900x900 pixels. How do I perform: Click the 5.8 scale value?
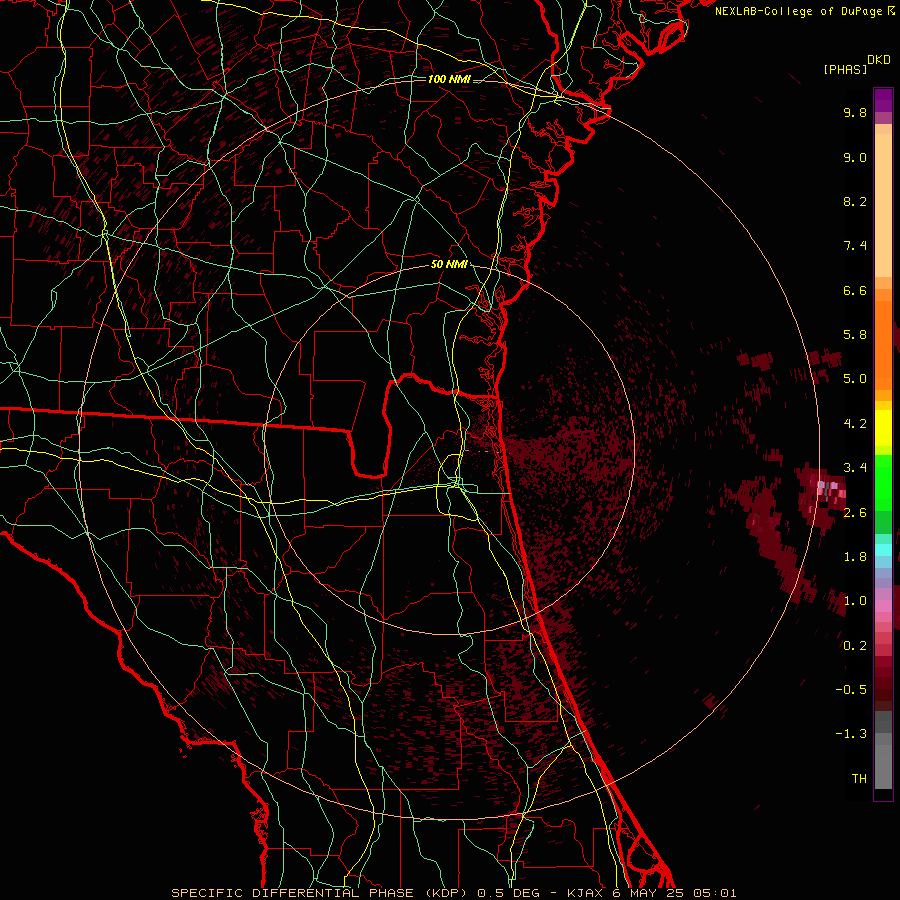coord(855,335)
